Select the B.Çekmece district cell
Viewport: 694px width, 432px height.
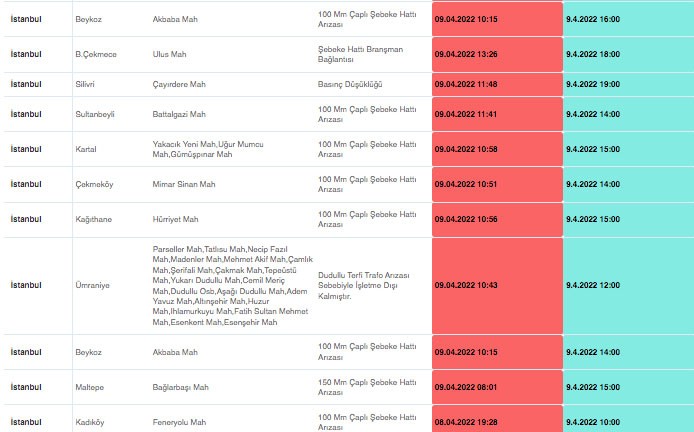(96, 53)
